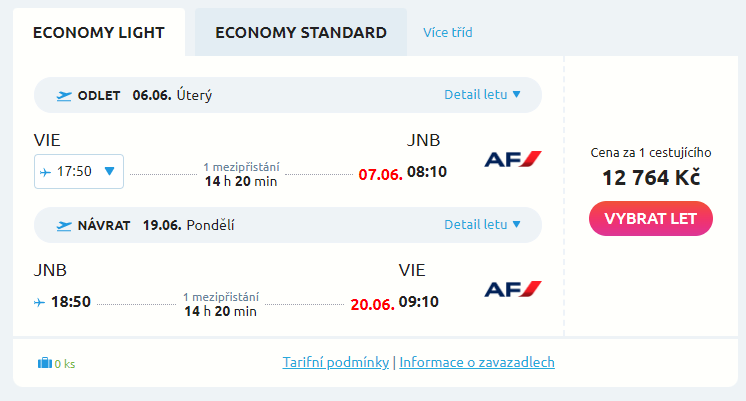Viewport: 746px width, 401px height.
Task: Click the plane icon inside the 17:50 selector
Action: click(x=45, y=171)
